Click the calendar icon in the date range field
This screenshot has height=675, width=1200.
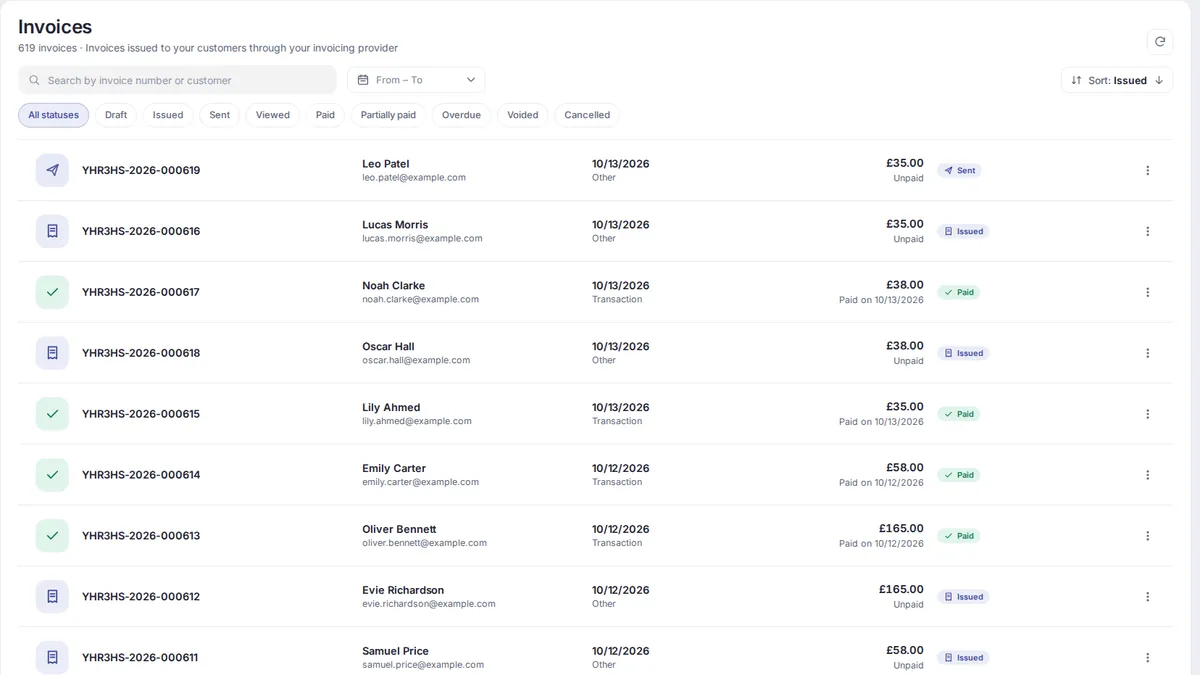pyautogui.click(x=363, y=80)
